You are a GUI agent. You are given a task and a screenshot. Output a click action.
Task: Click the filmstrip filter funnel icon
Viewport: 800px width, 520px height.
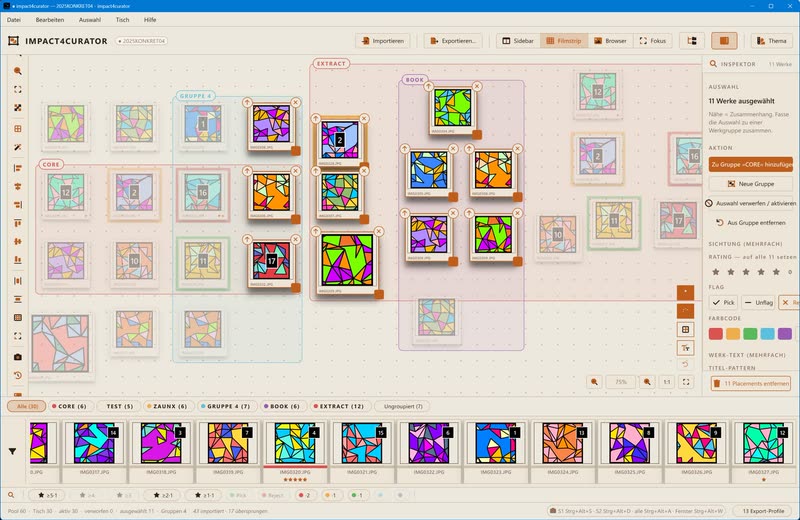pos(12,451)
